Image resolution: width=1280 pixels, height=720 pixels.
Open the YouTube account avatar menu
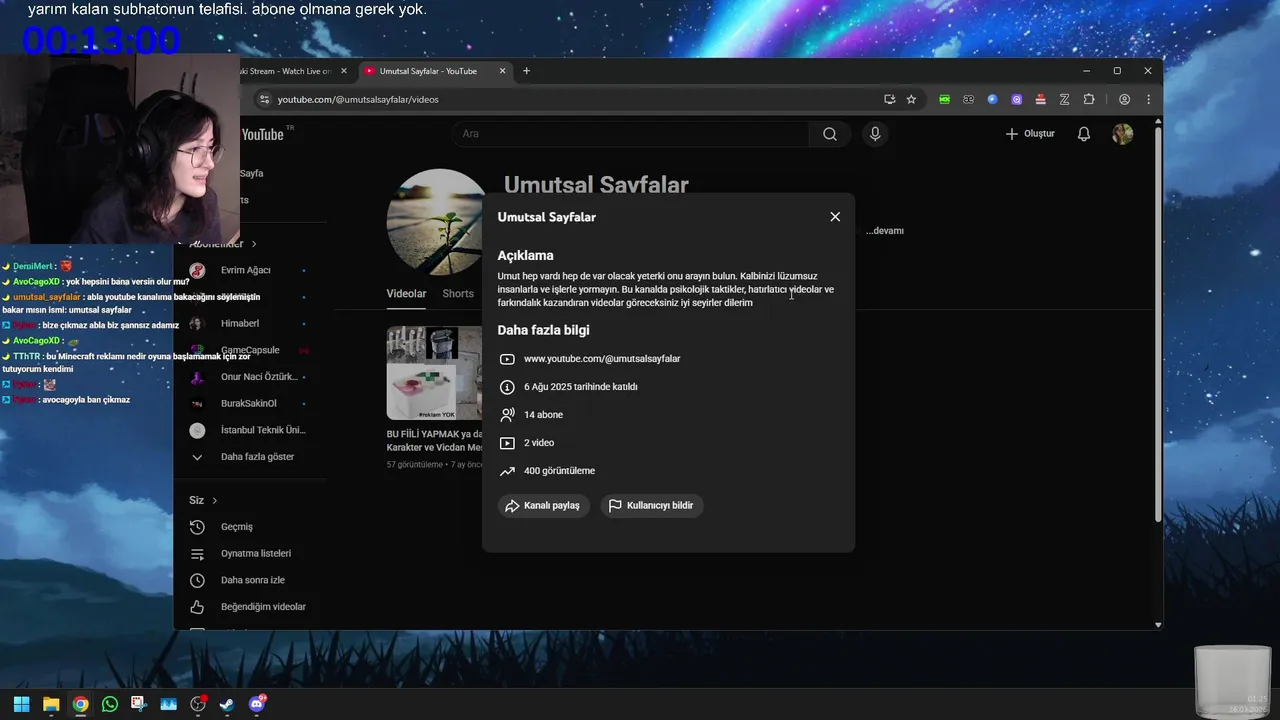(1123, 134)
